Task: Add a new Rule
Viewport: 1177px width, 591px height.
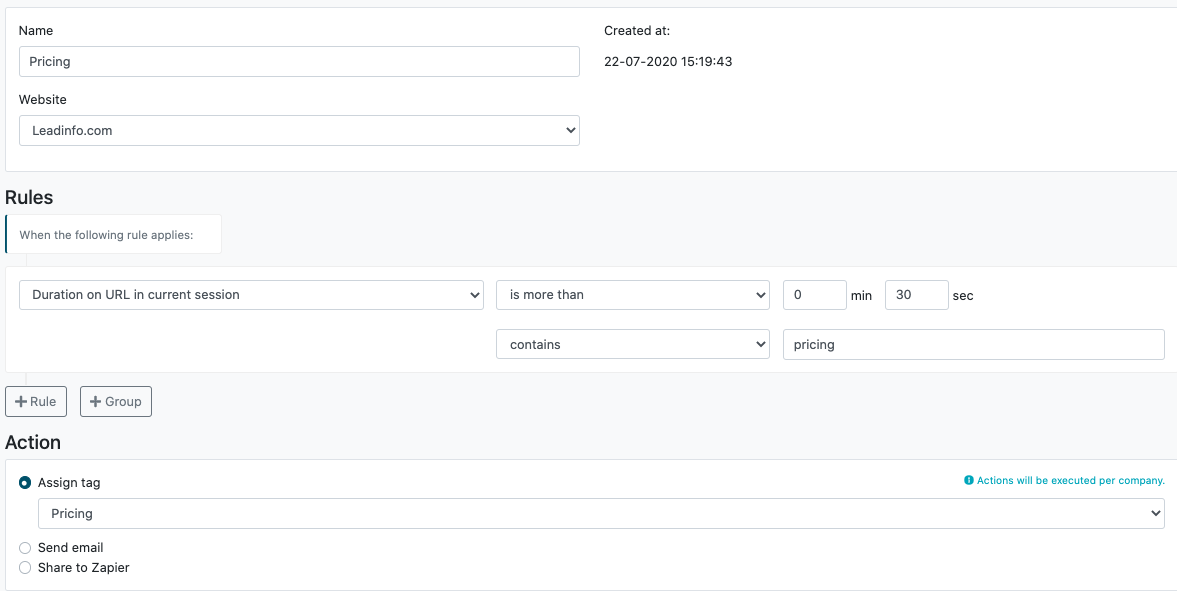Action: pyautogui.click(x=36, y=402)
